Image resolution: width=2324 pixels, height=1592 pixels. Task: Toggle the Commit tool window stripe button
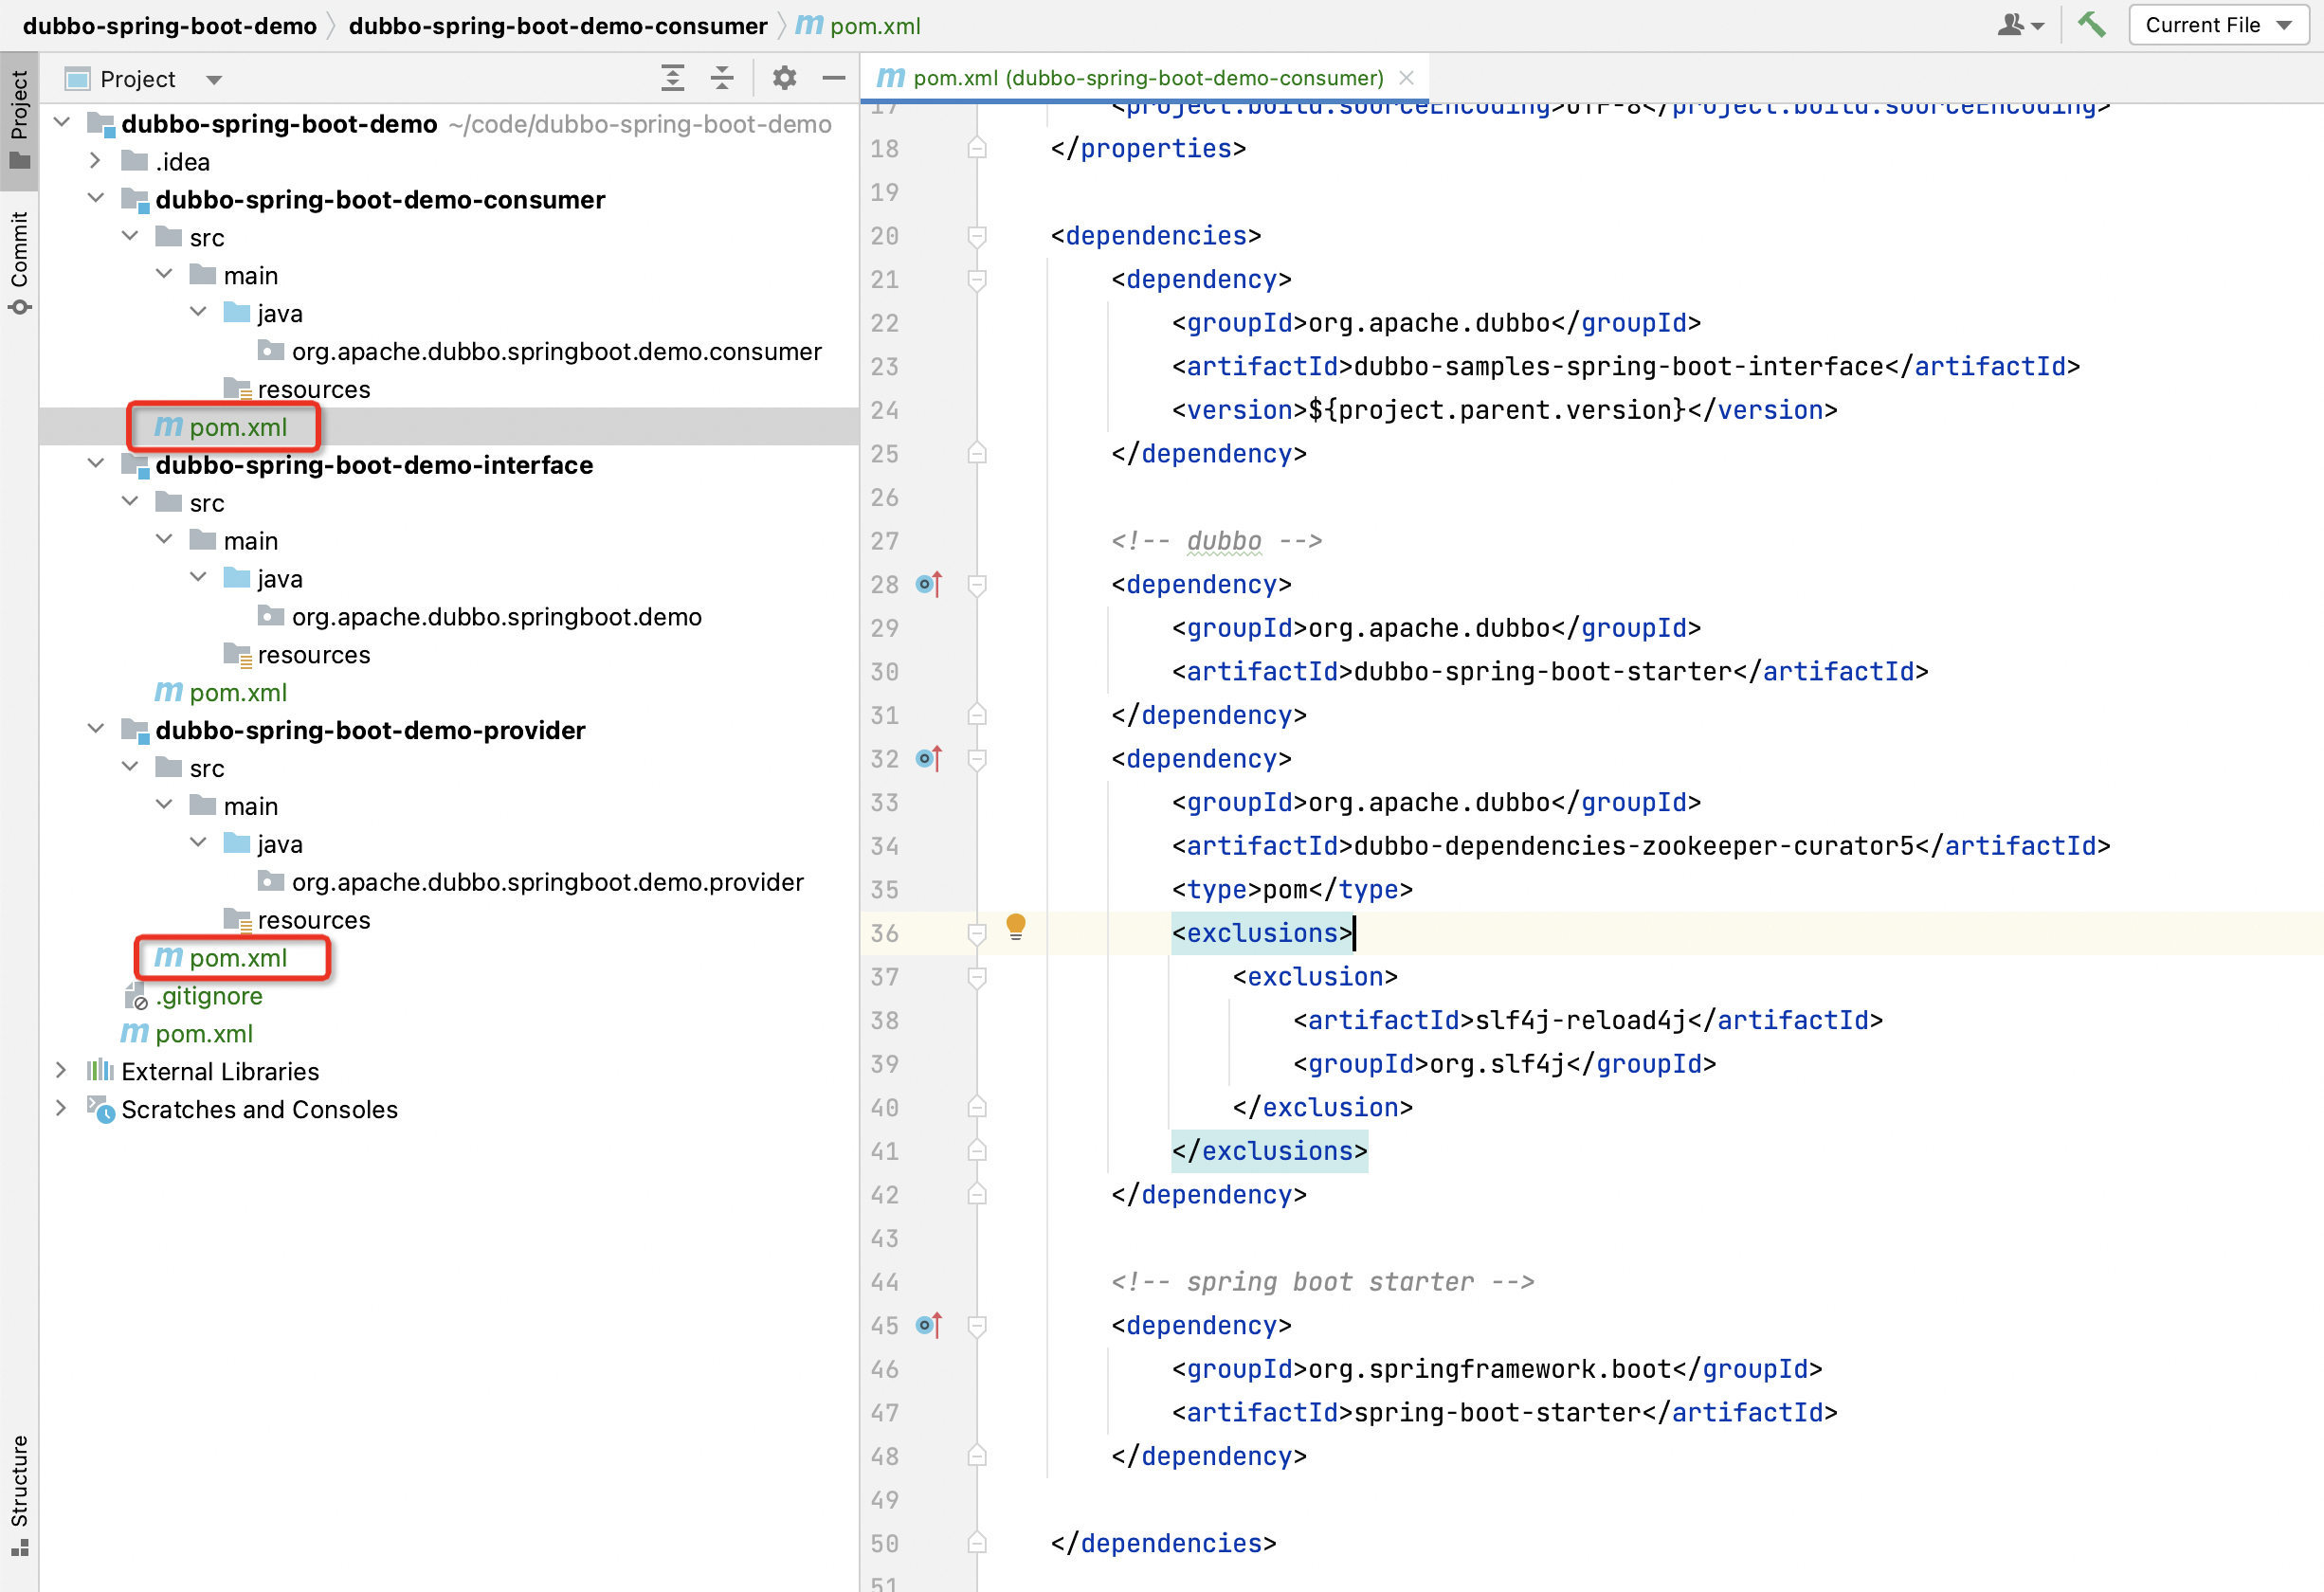(19, 262)
